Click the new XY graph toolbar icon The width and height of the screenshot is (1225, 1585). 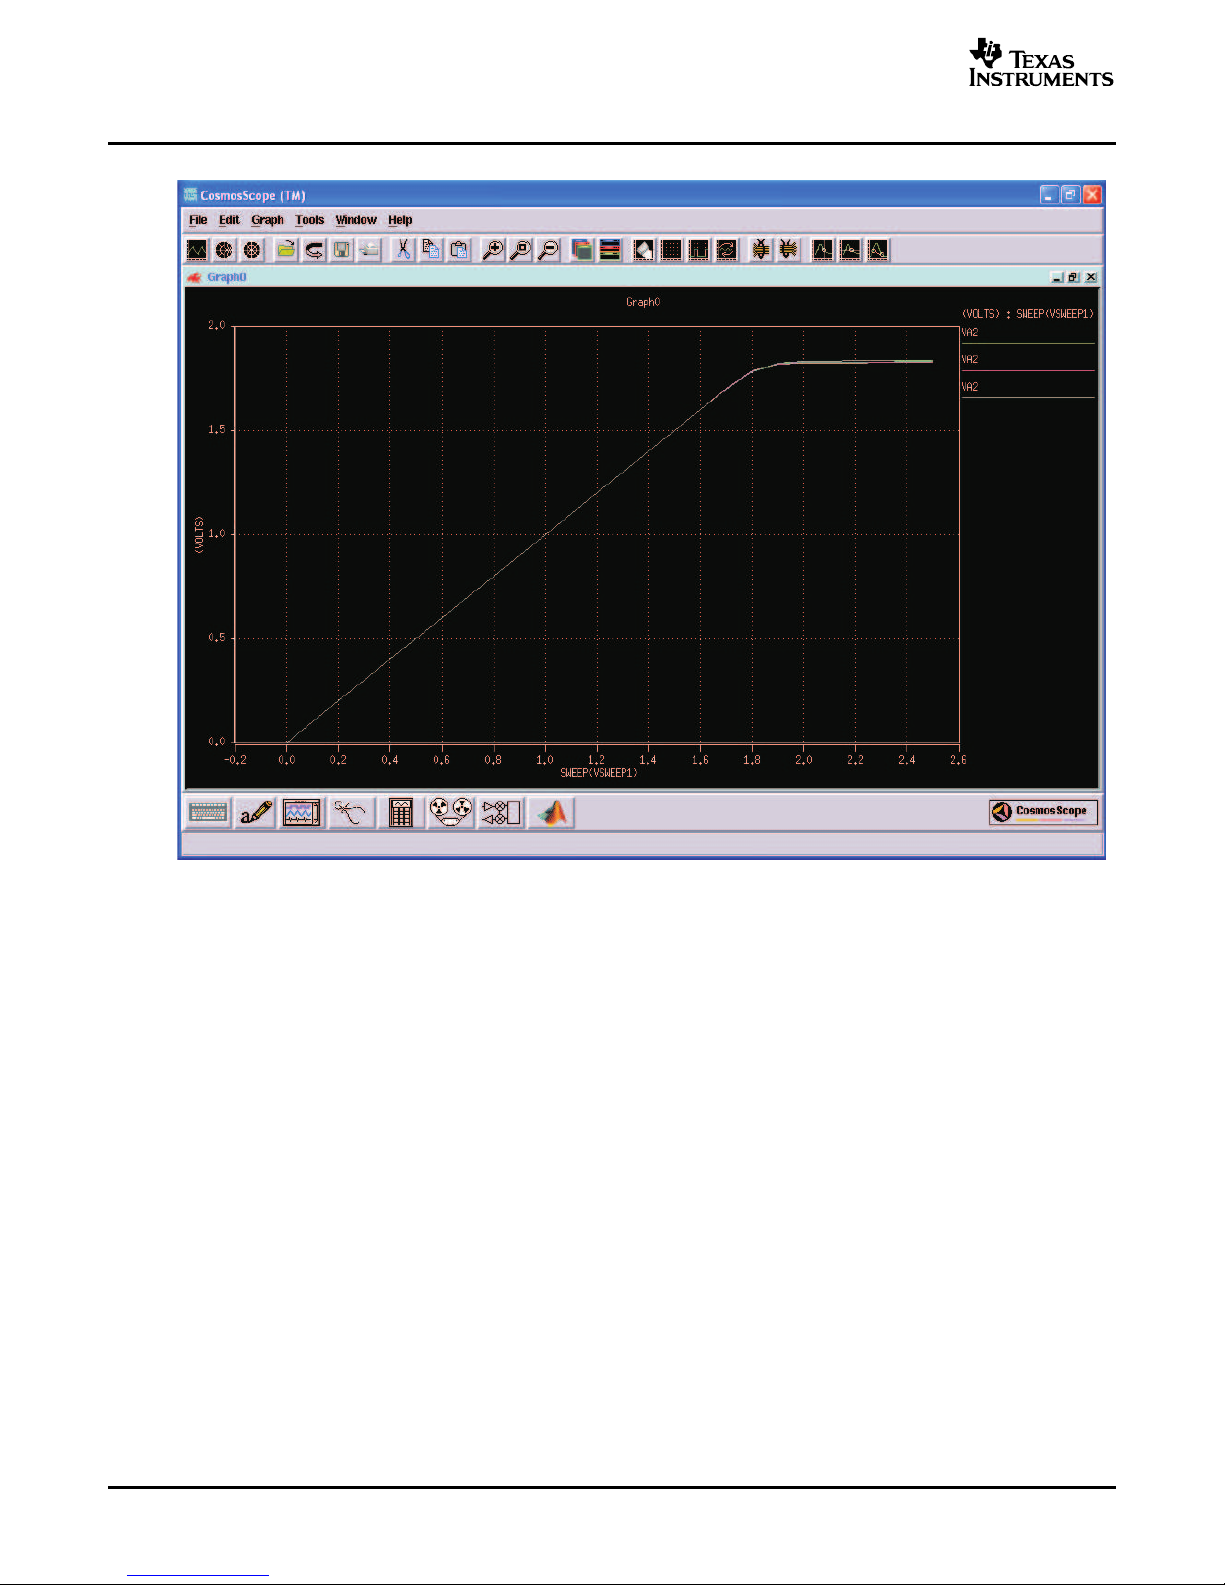coord(197,250)
